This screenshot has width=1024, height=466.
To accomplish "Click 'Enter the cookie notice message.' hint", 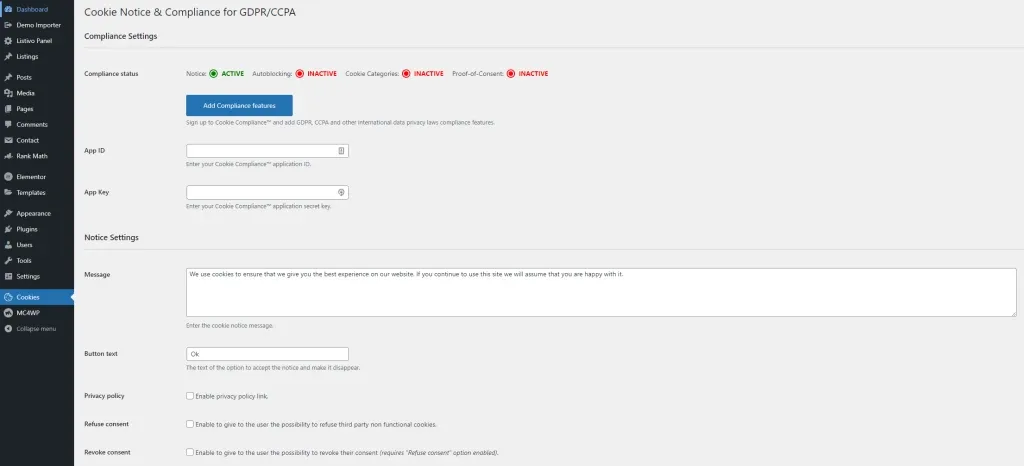I will pos(229,325).
